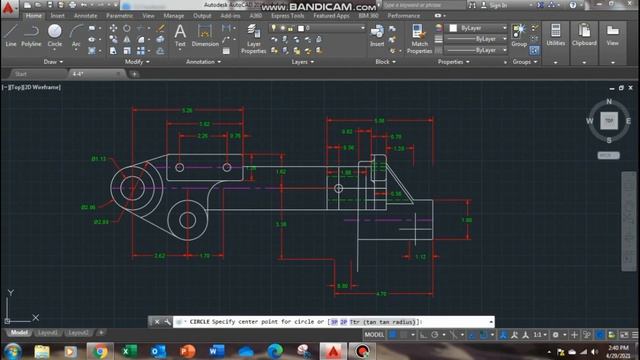The width and height of the screenshot is (640, 360).
Task: Click the Insert block tool
Action: (x=377, y=36)
